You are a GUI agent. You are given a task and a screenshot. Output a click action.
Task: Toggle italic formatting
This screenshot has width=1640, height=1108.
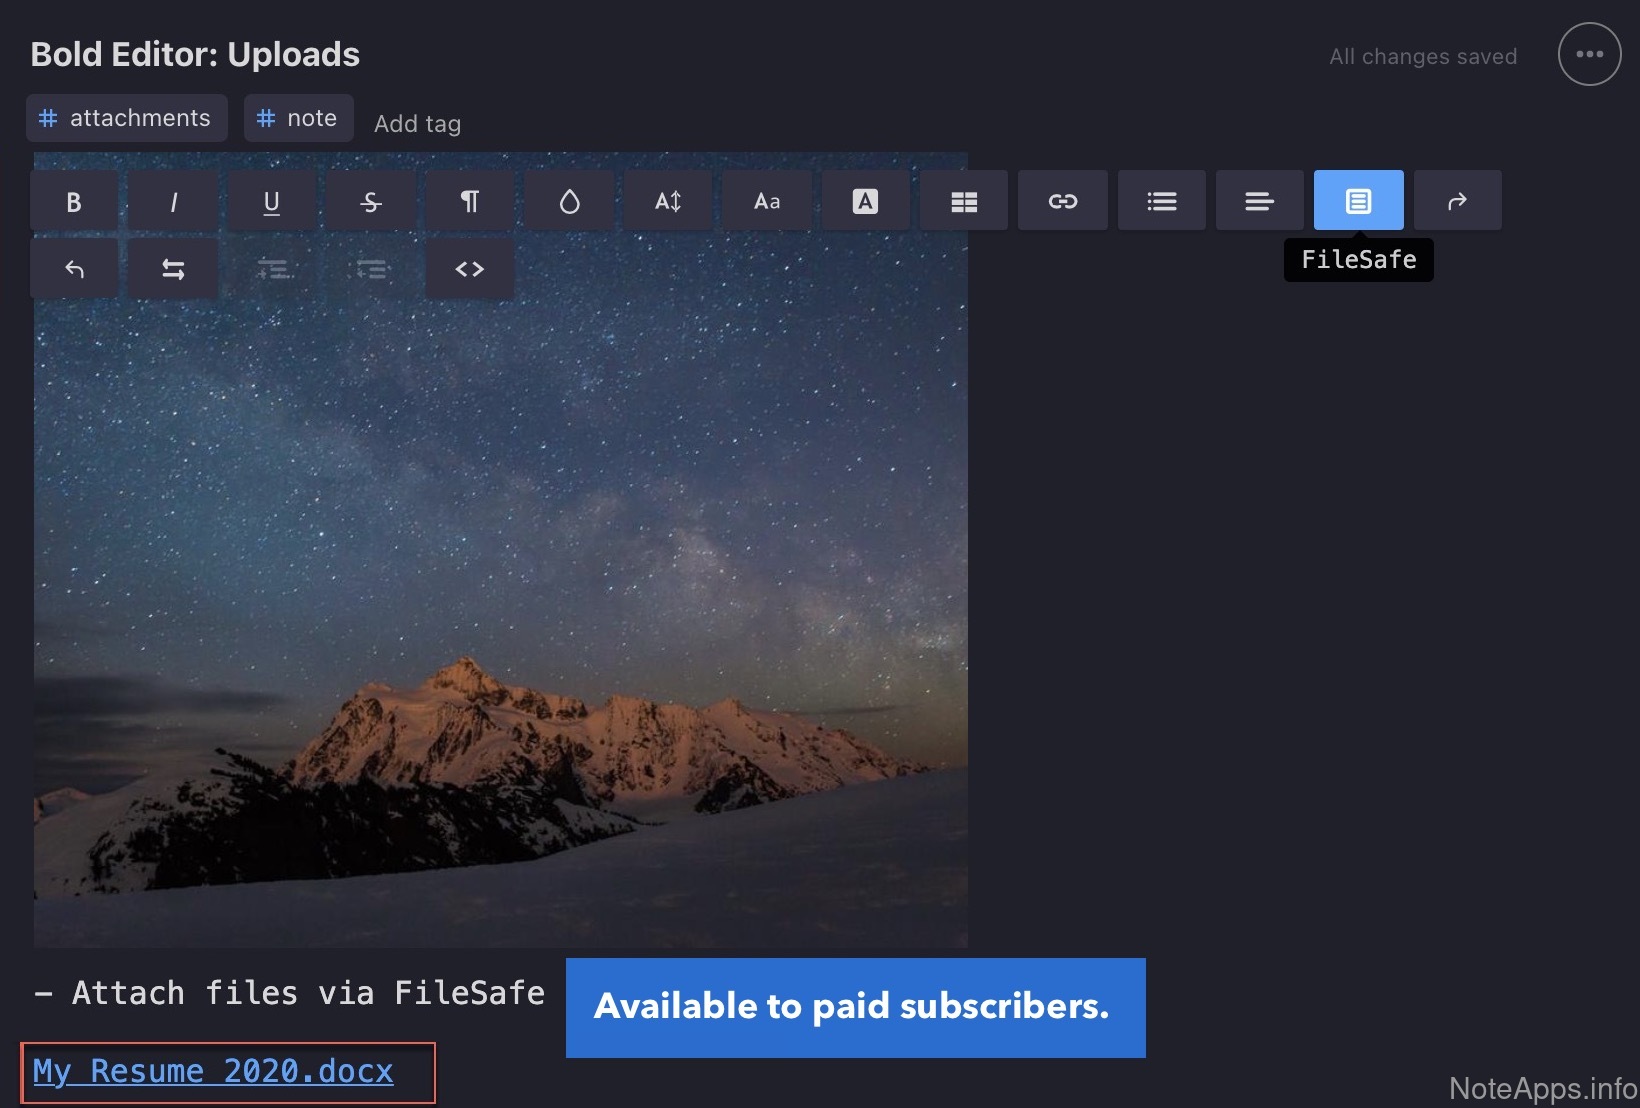click(x=173, y=202)
